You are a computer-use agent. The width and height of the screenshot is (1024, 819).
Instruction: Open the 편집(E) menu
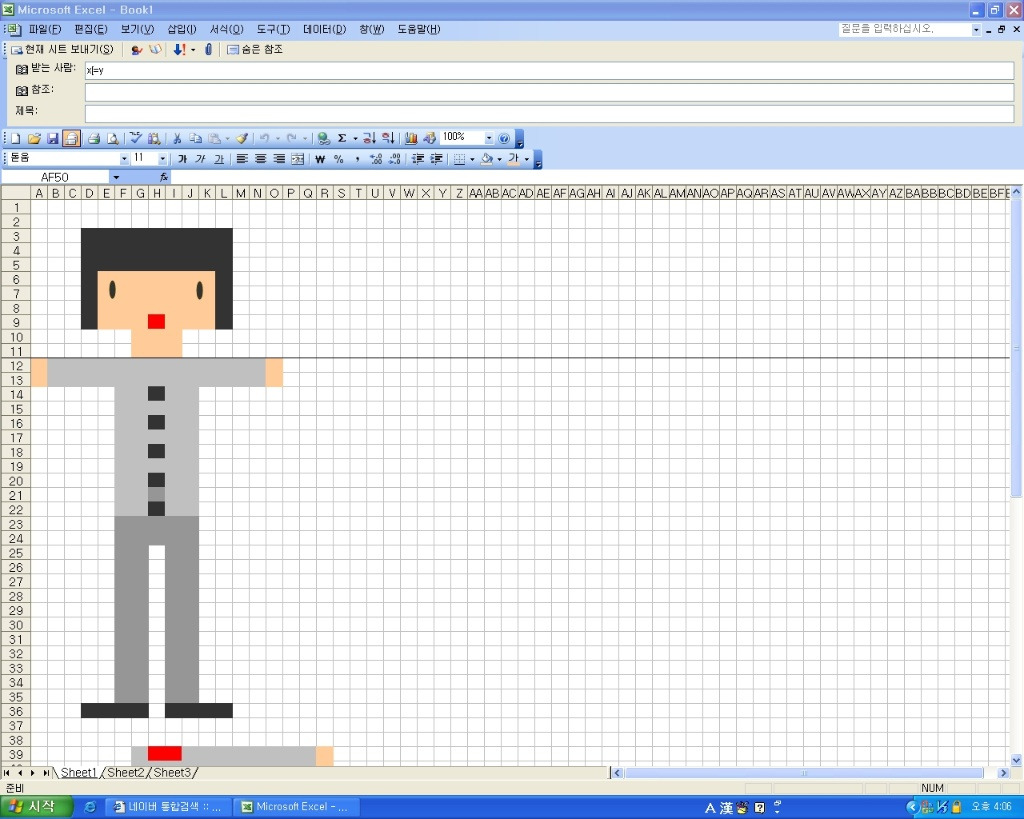click(x=91, y=29)
